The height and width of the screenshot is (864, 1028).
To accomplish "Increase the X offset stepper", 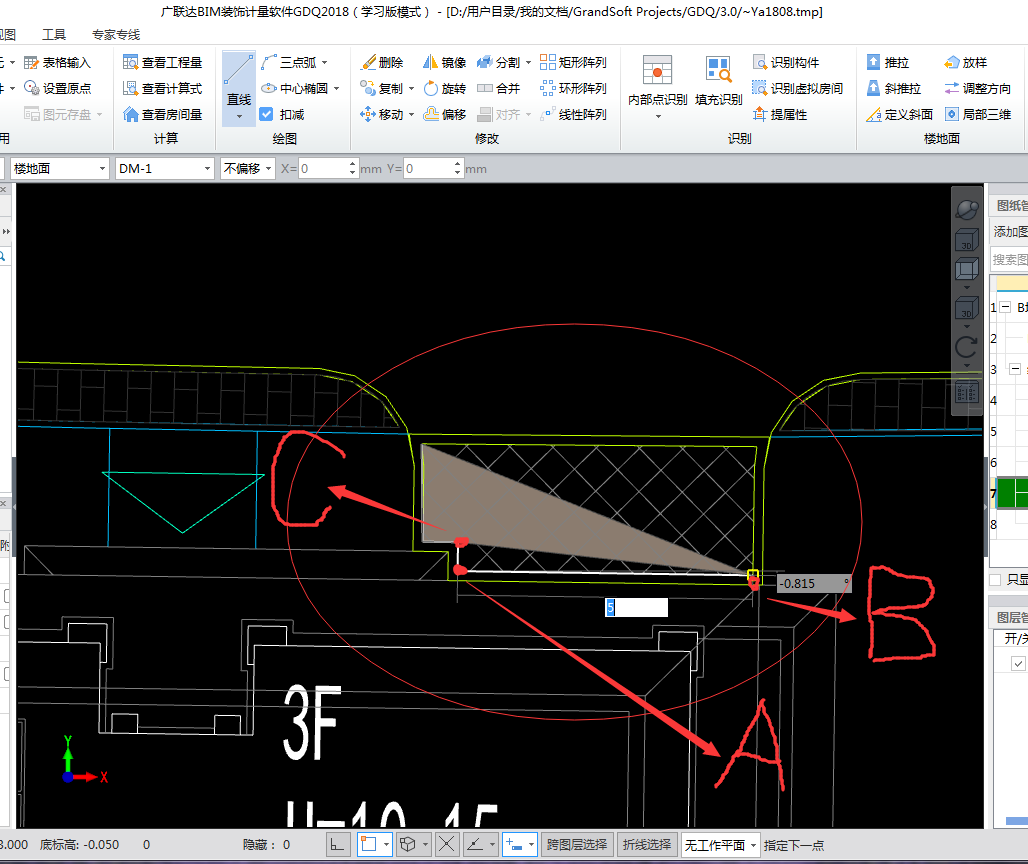I will pyautogui.click(x=353, y=163).
